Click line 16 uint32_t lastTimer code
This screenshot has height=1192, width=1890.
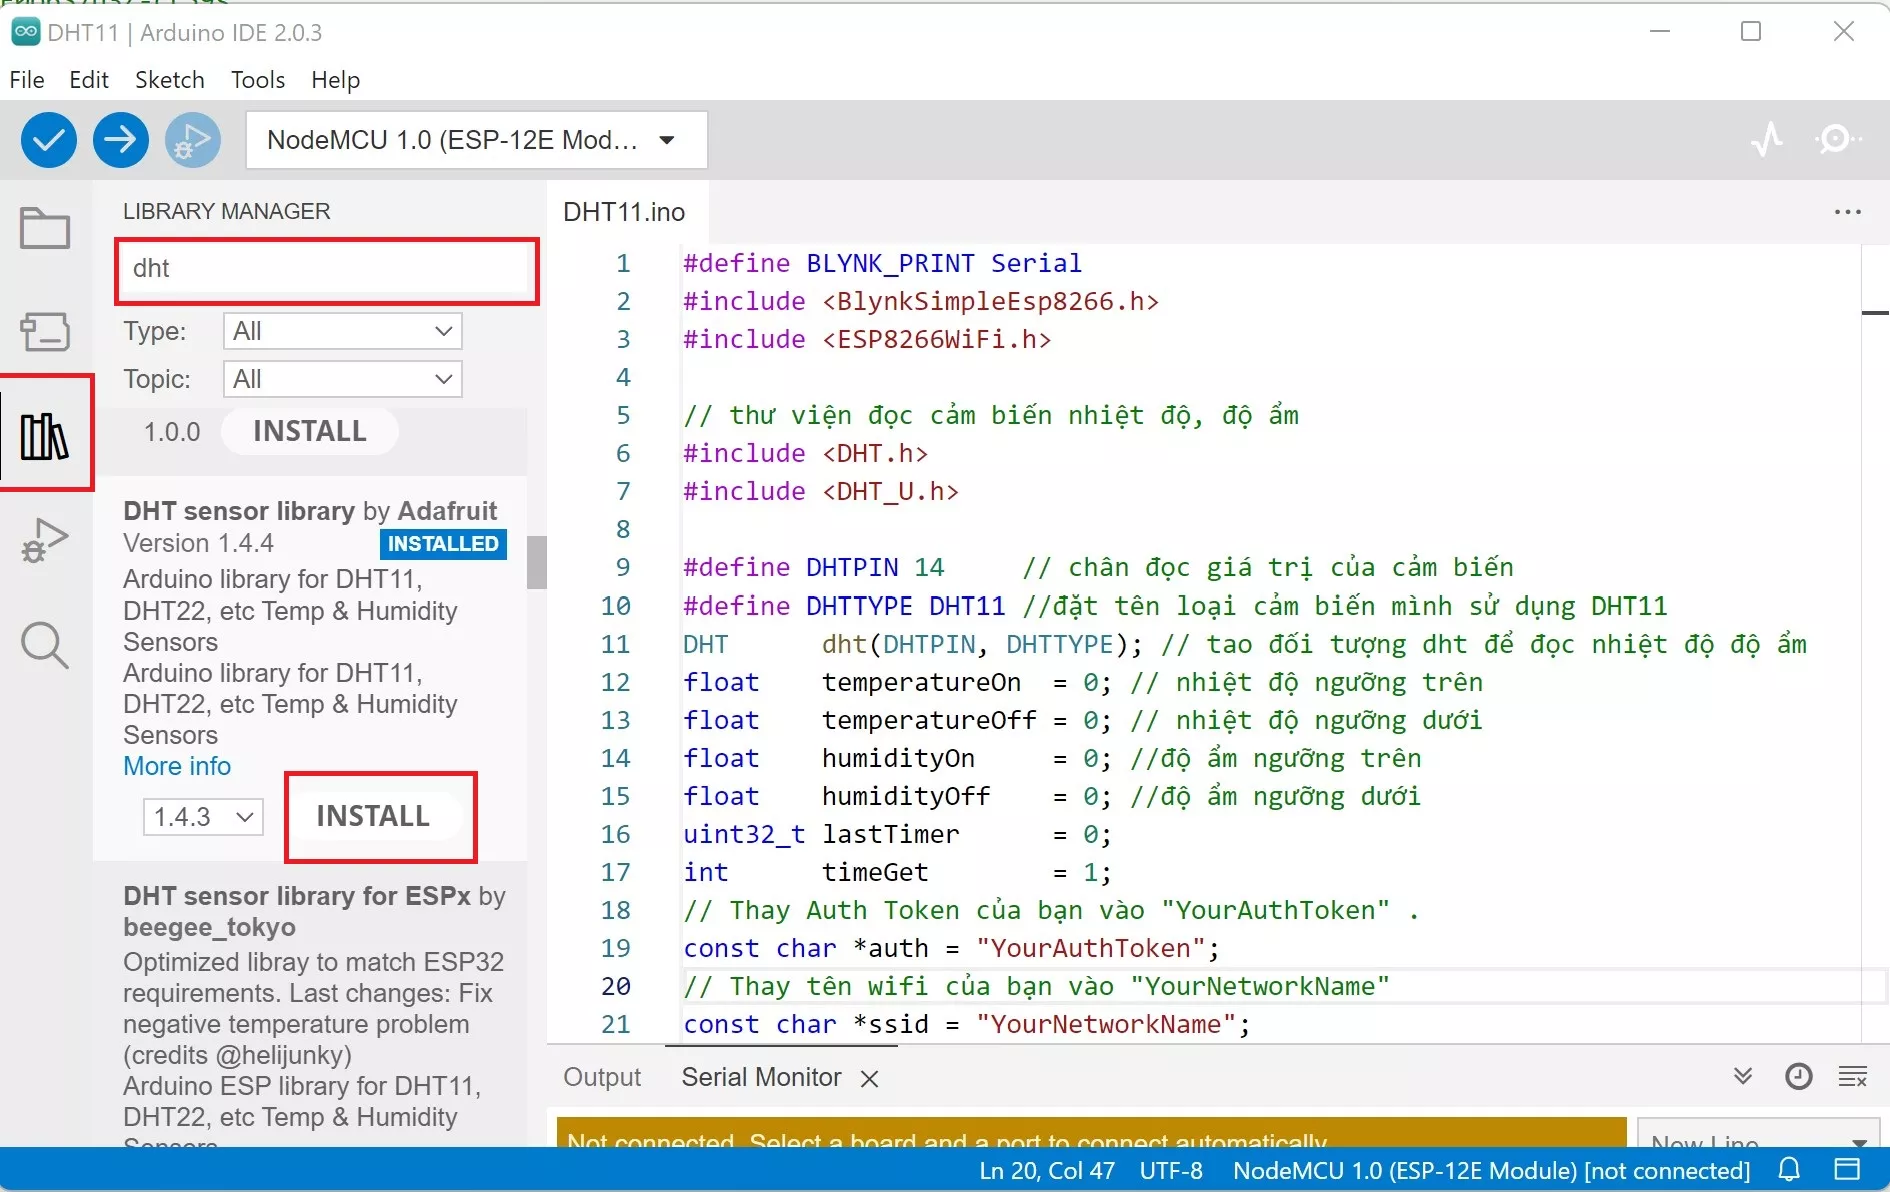click(x=897, y=834)
